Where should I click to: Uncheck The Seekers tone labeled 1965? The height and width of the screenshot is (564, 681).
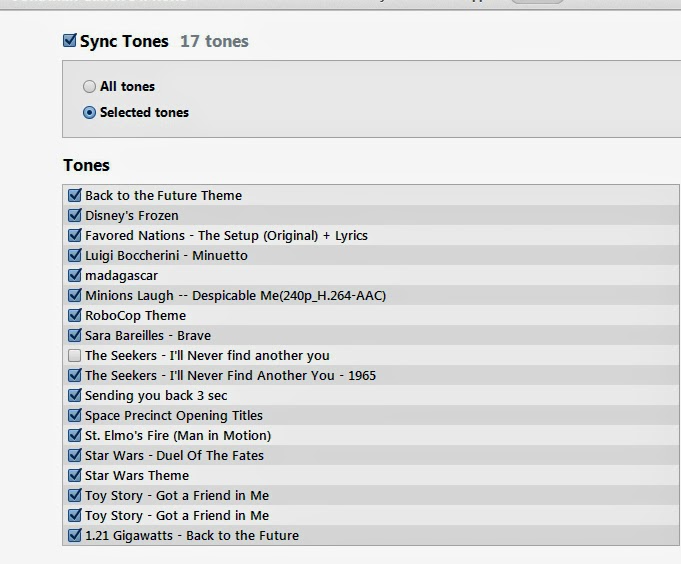(x=75, y=376)
